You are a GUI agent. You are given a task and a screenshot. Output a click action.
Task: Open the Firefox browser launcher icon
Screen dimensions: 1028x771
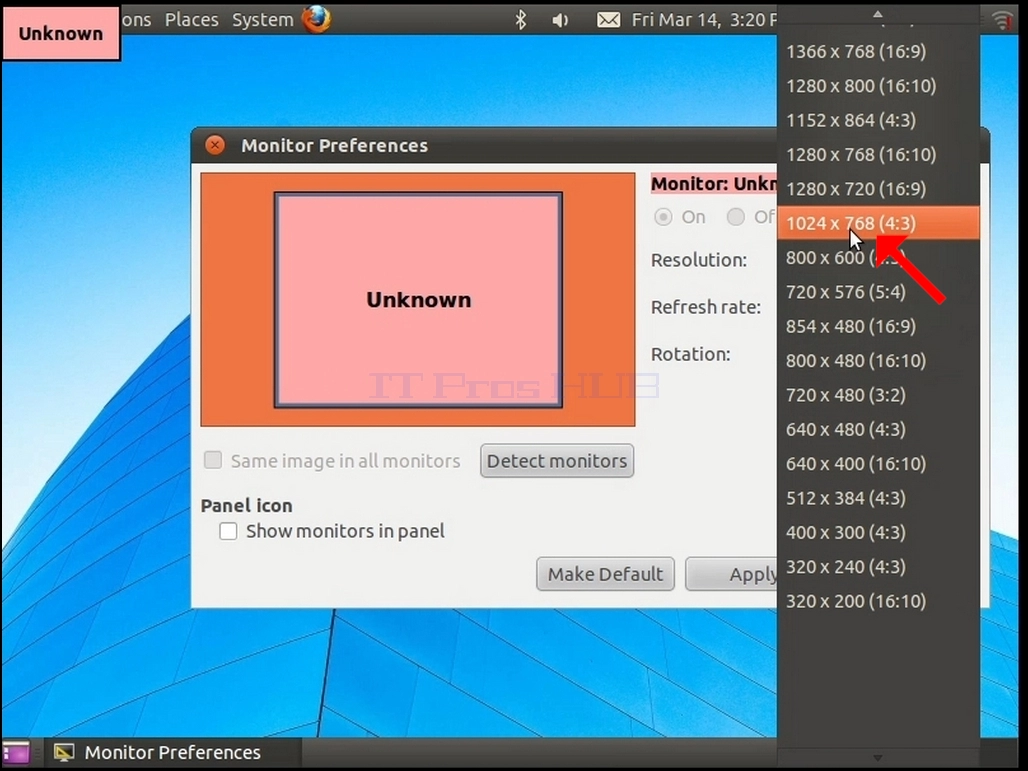tap(317, 19)
